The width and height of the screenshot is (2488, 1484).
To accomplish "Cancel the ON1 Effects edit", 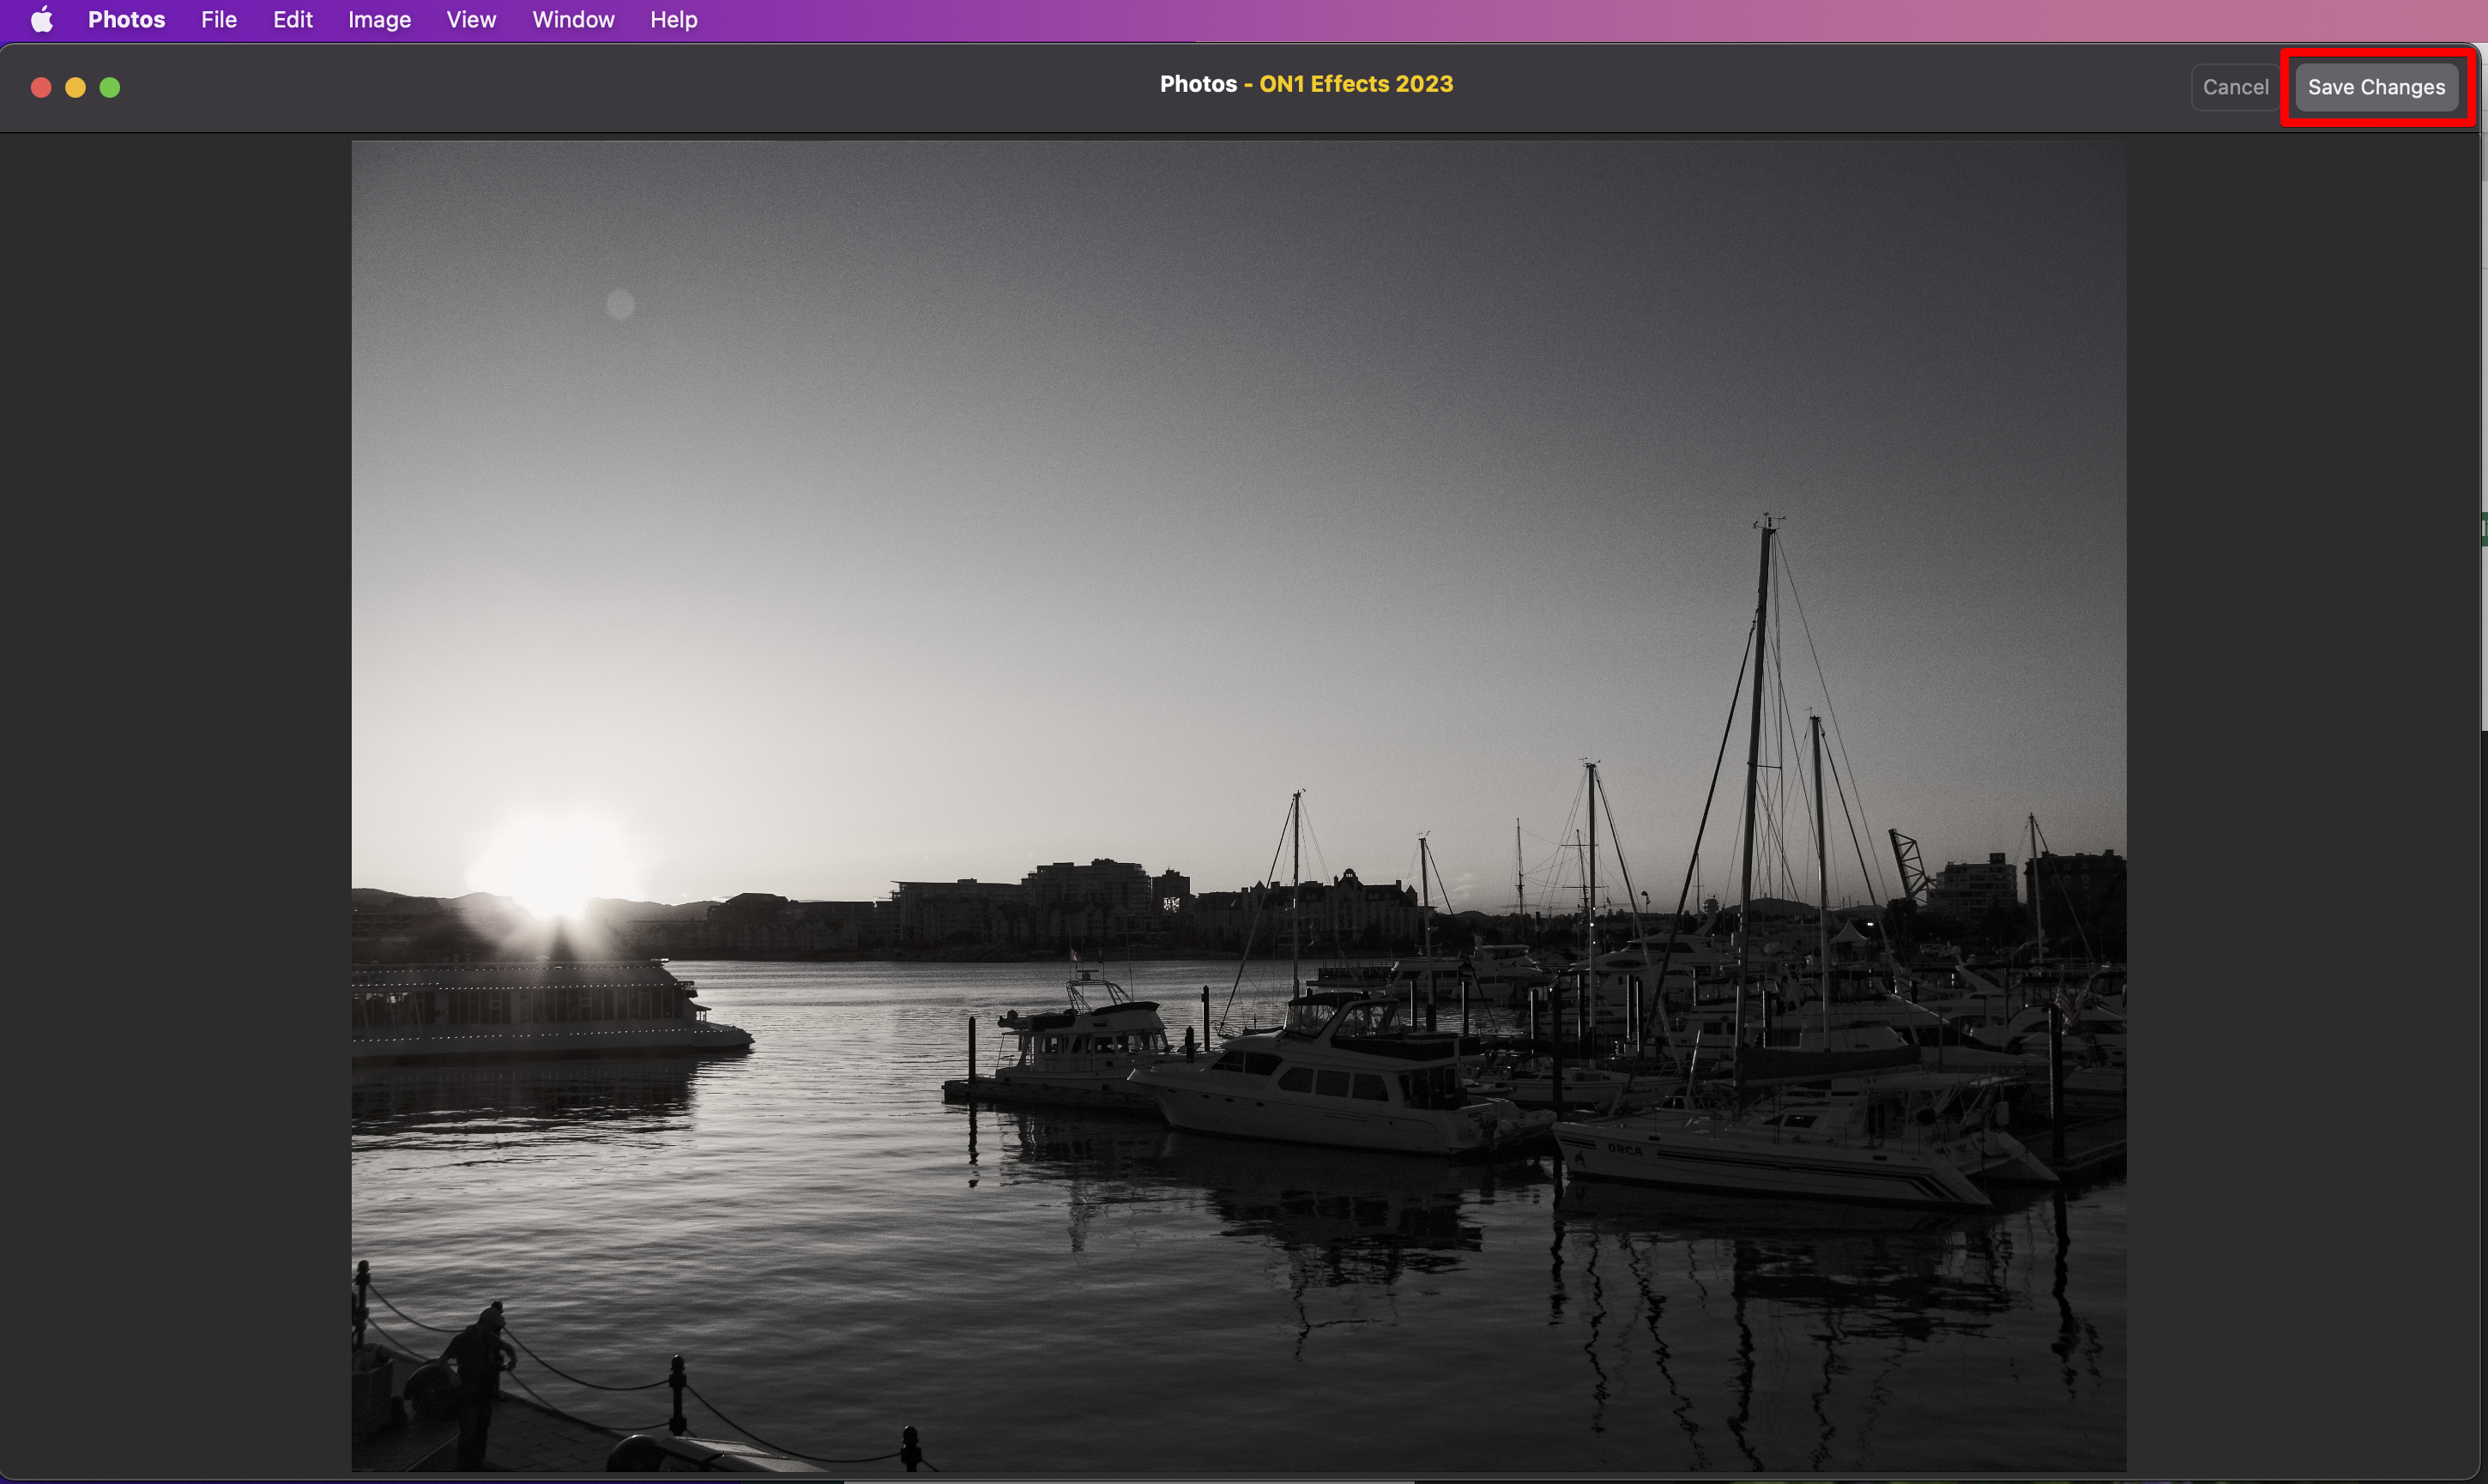I will point(2235,87).
